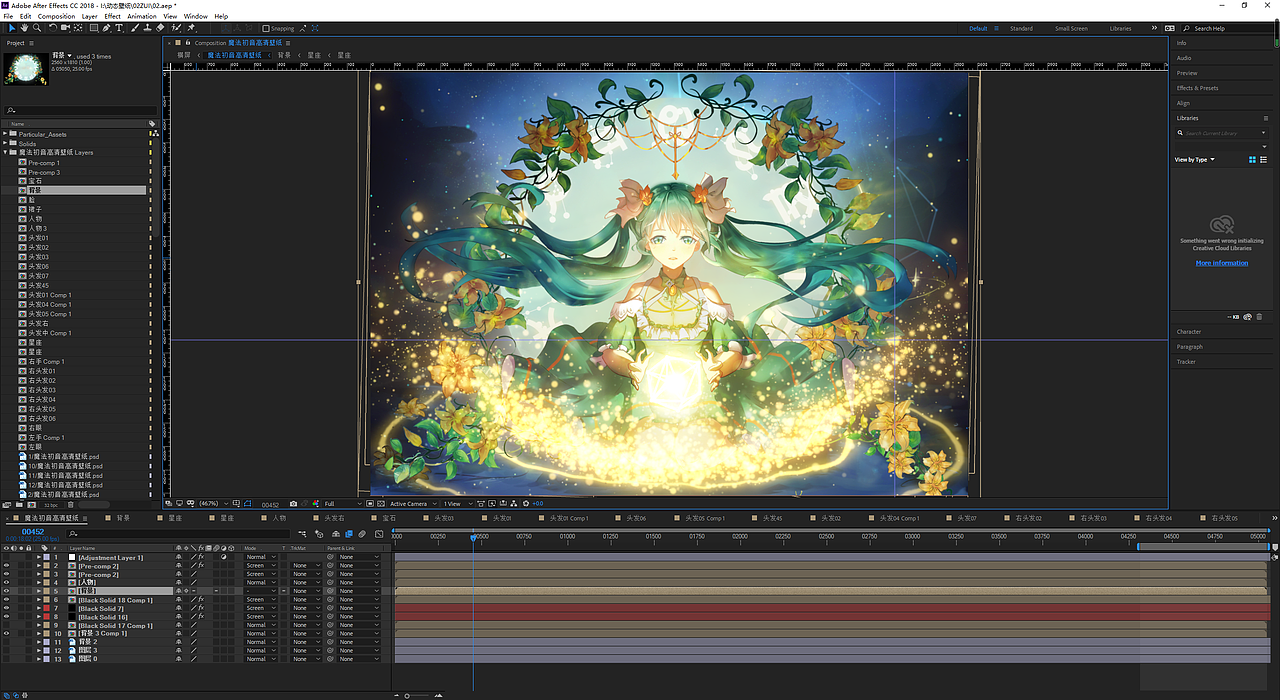Select the Horizontal Type tool

tap(119, 28)
